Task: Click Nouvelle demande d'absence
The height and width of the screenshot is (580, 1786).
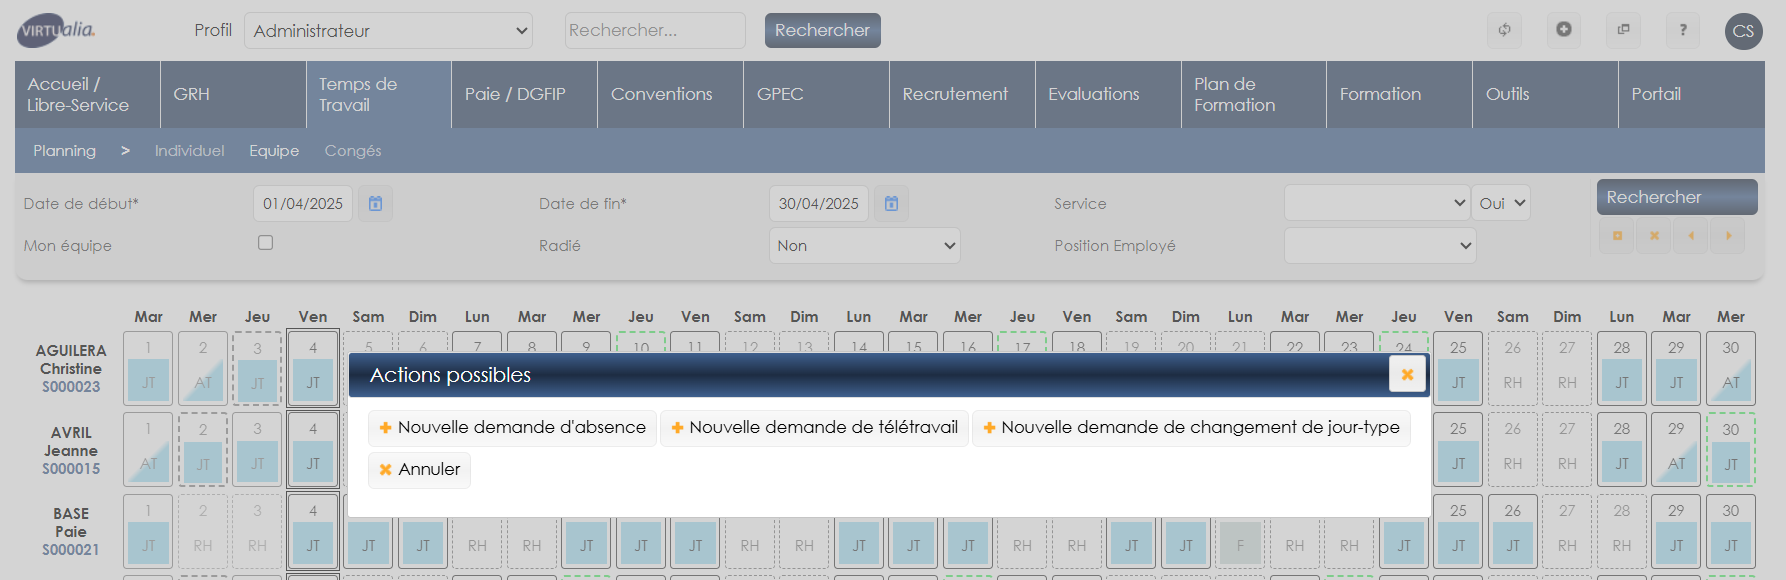Action: tap(512, 428)
